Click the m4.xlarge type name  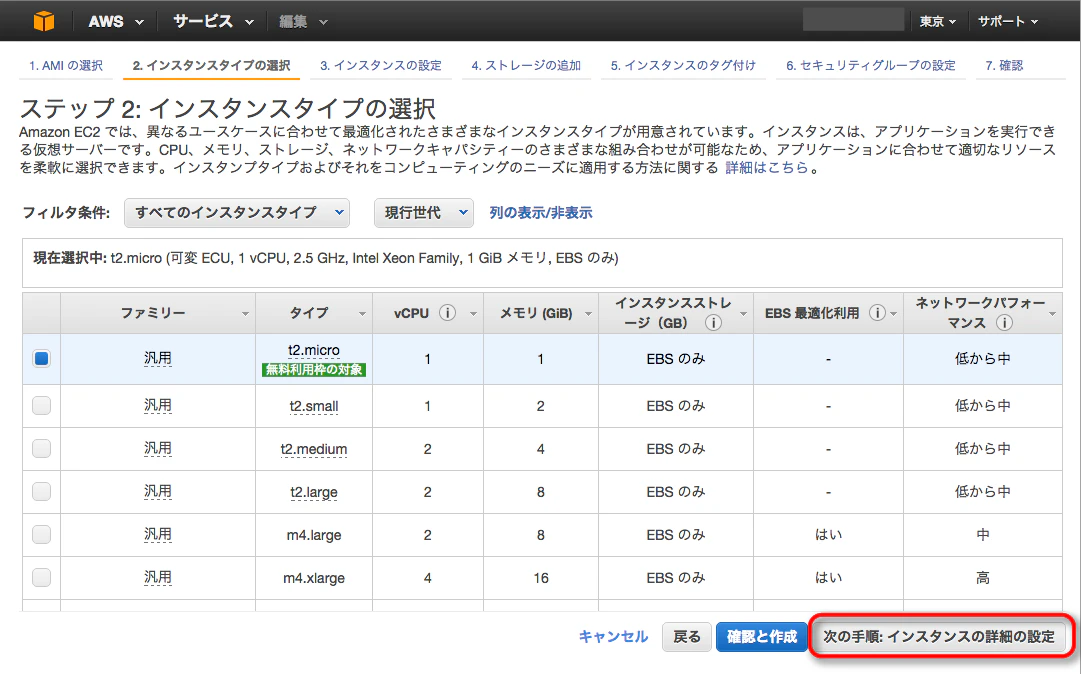tap(314, 578)
